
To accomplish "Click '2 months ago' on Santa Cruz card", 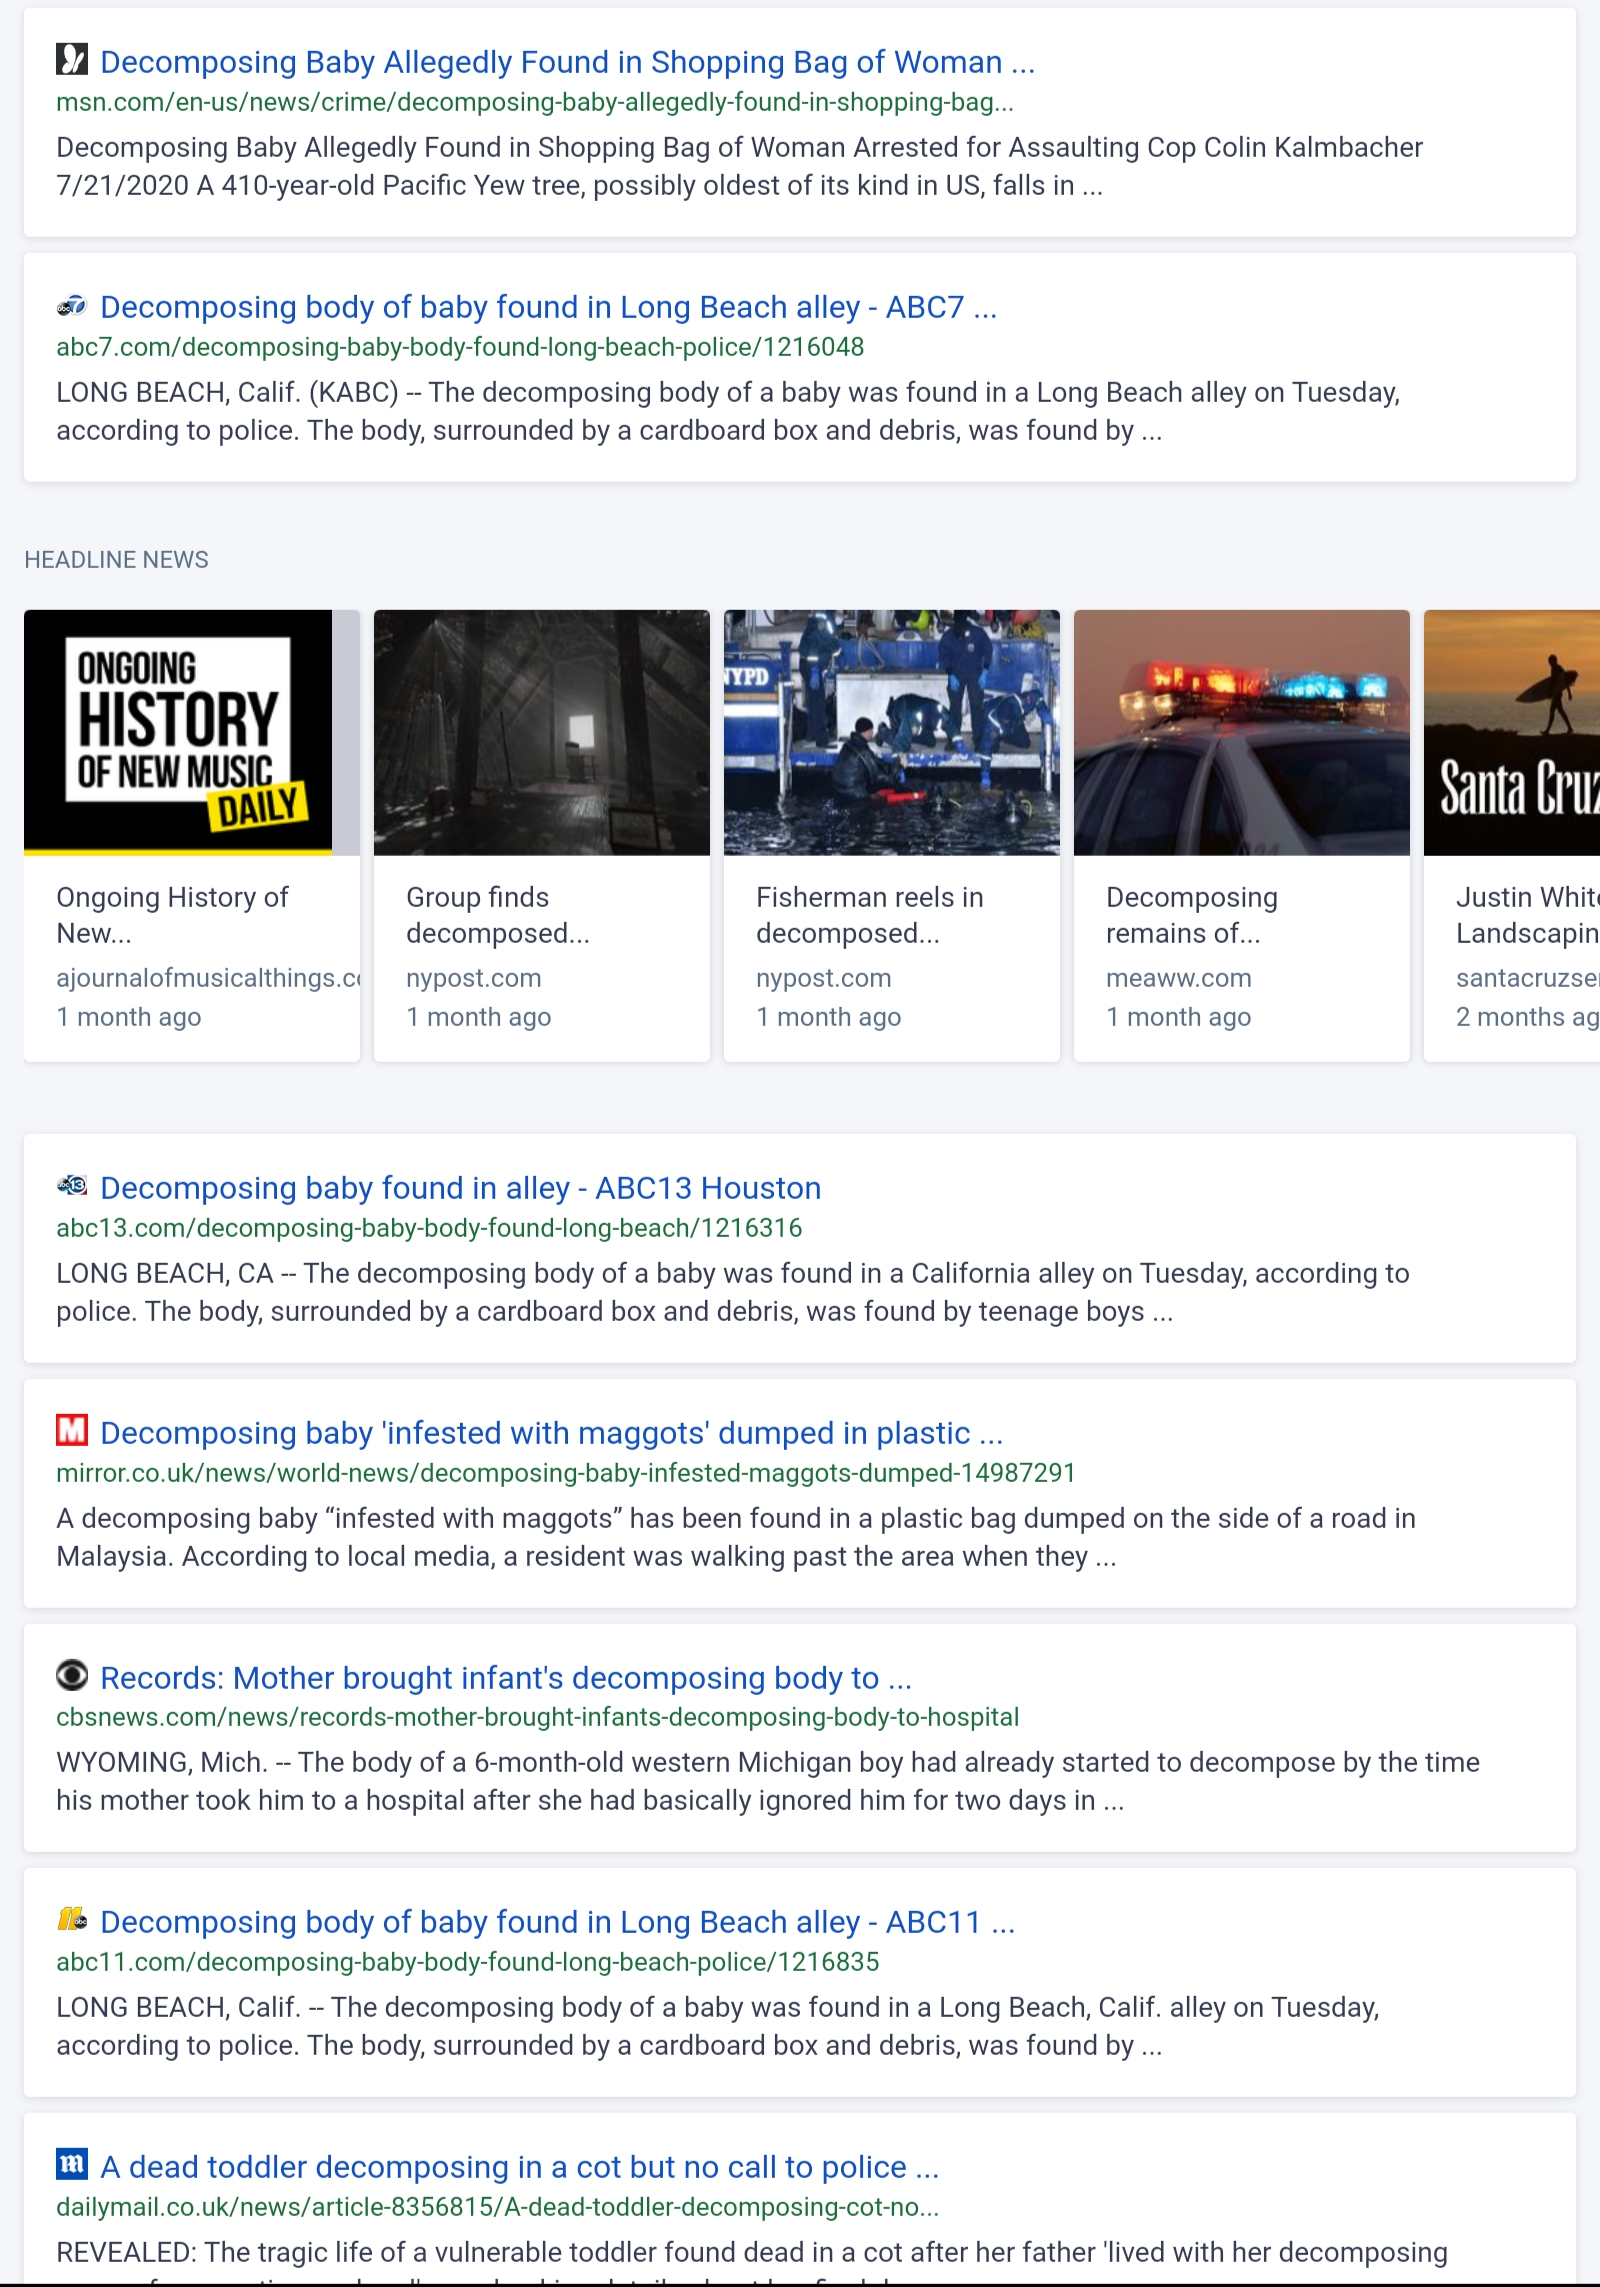I will click(x=1528, y=1017).
